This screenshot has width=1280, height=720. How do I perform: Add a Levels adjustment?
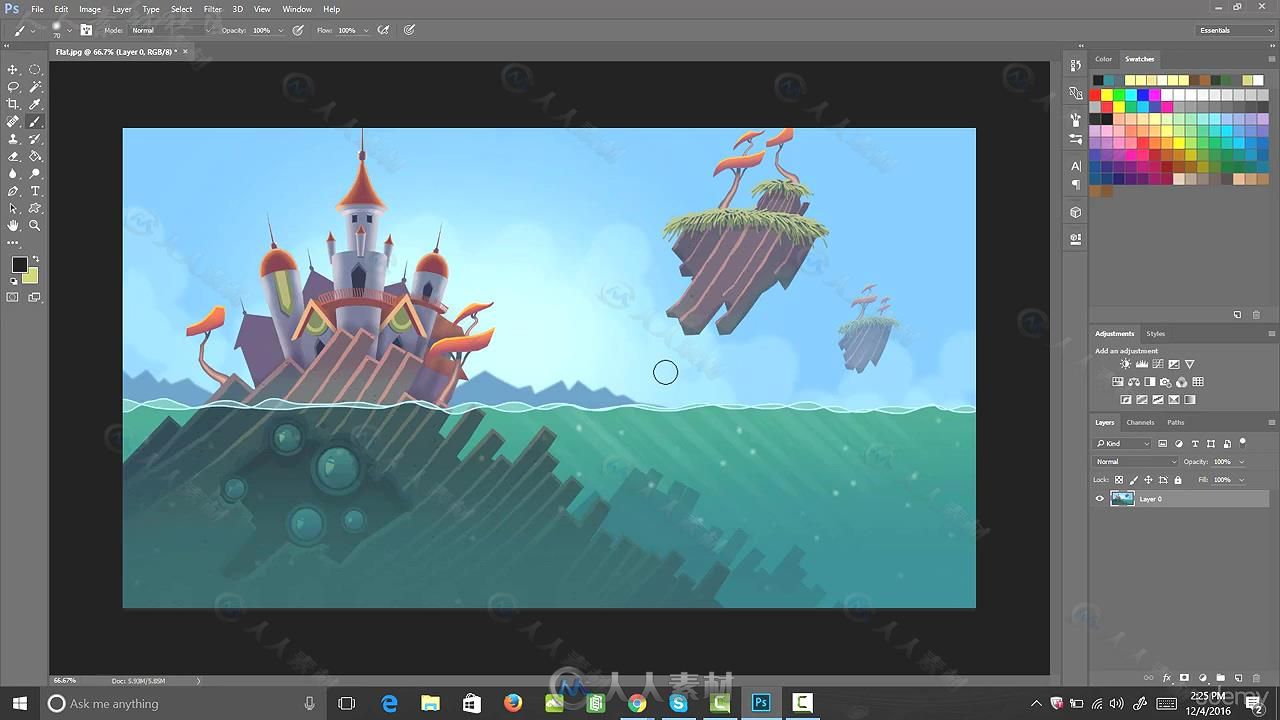[1142, 364]
